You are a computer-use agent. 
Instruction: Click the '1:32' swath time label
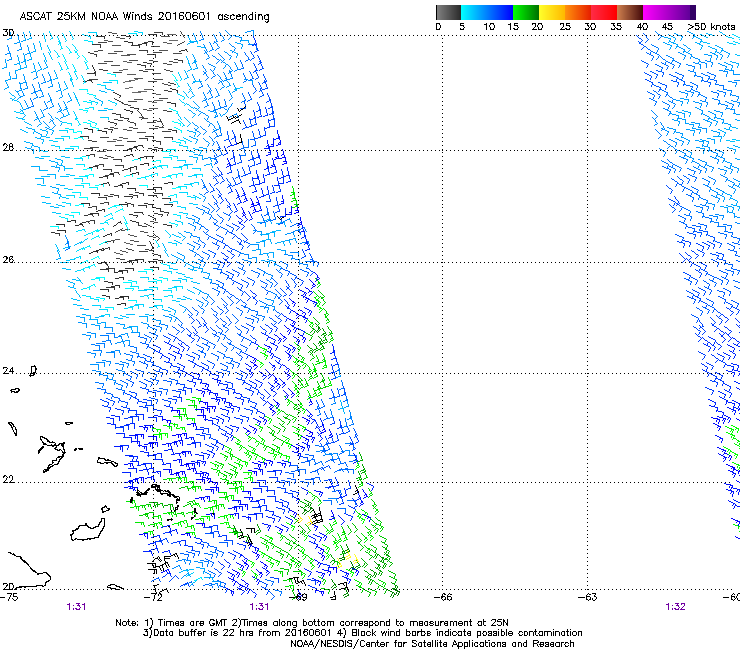(675, 607)
